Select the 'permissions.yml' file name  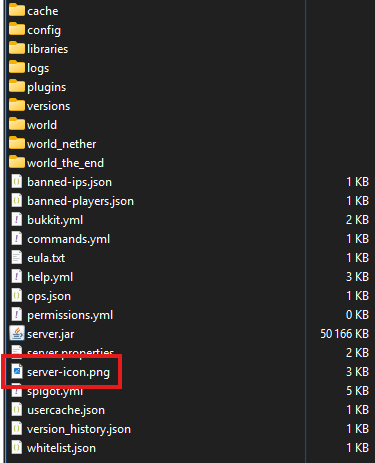pos(70,315)
